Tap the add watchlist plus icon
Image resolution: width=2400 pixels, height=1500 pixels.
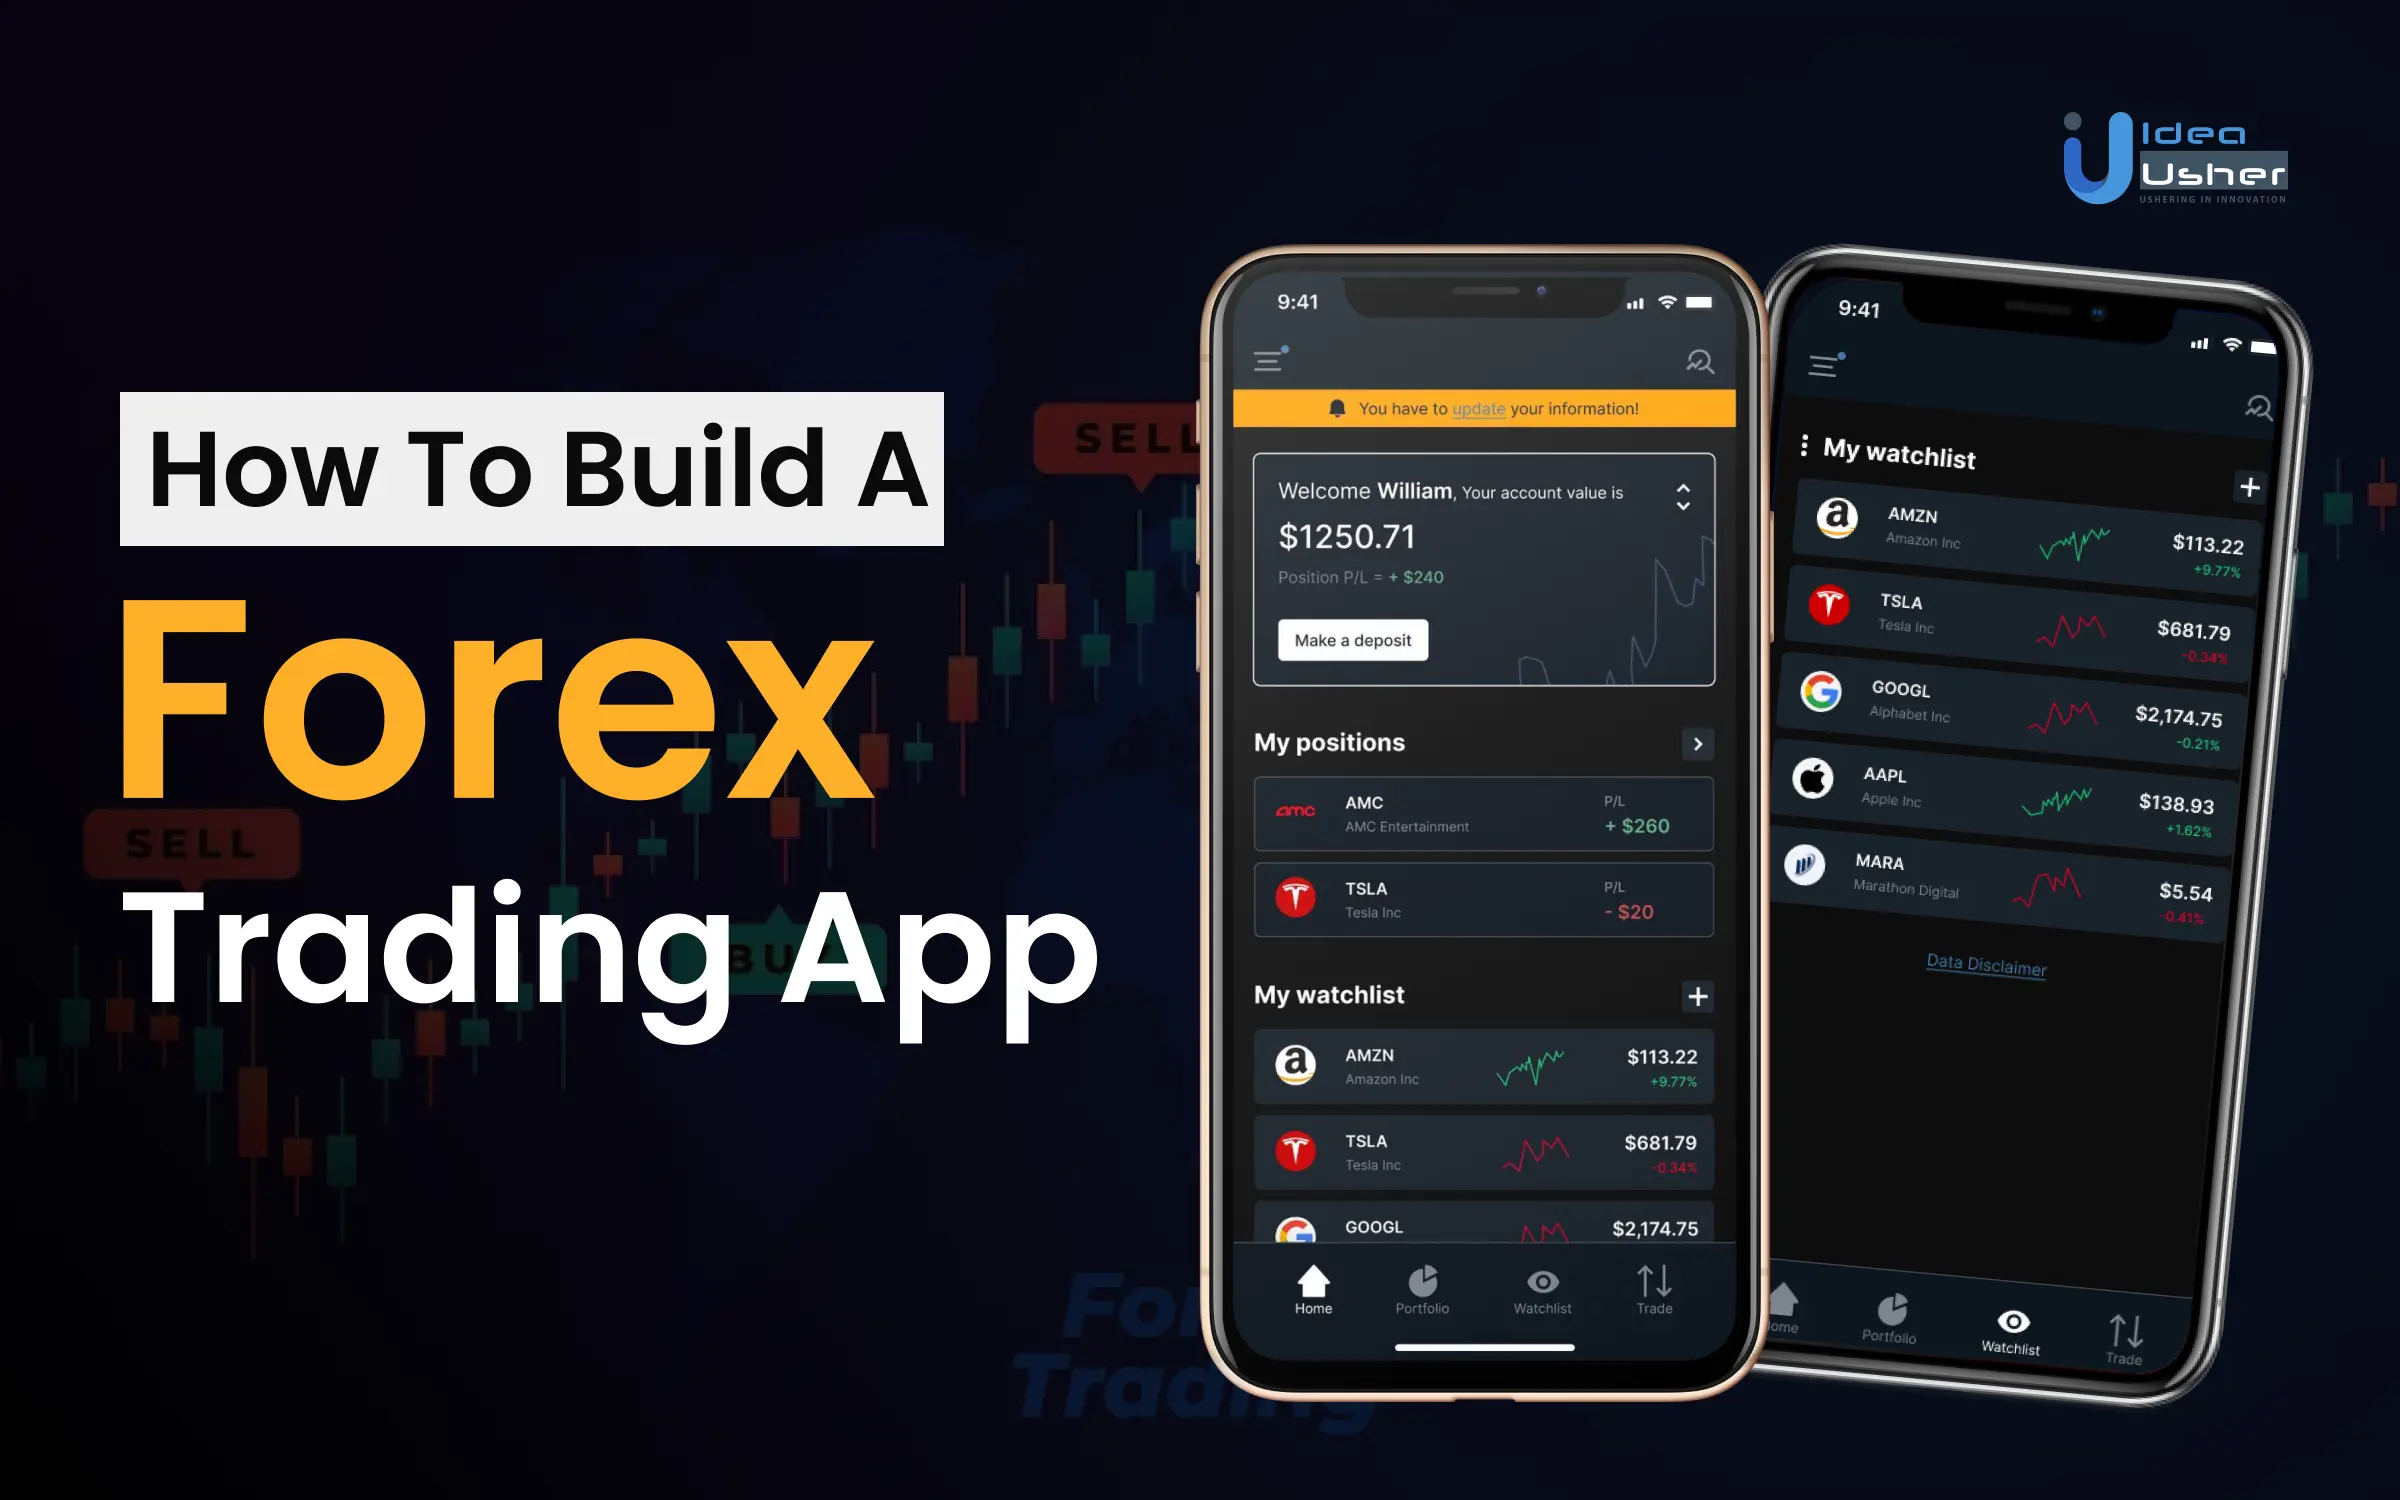[x=1698, y=995]
